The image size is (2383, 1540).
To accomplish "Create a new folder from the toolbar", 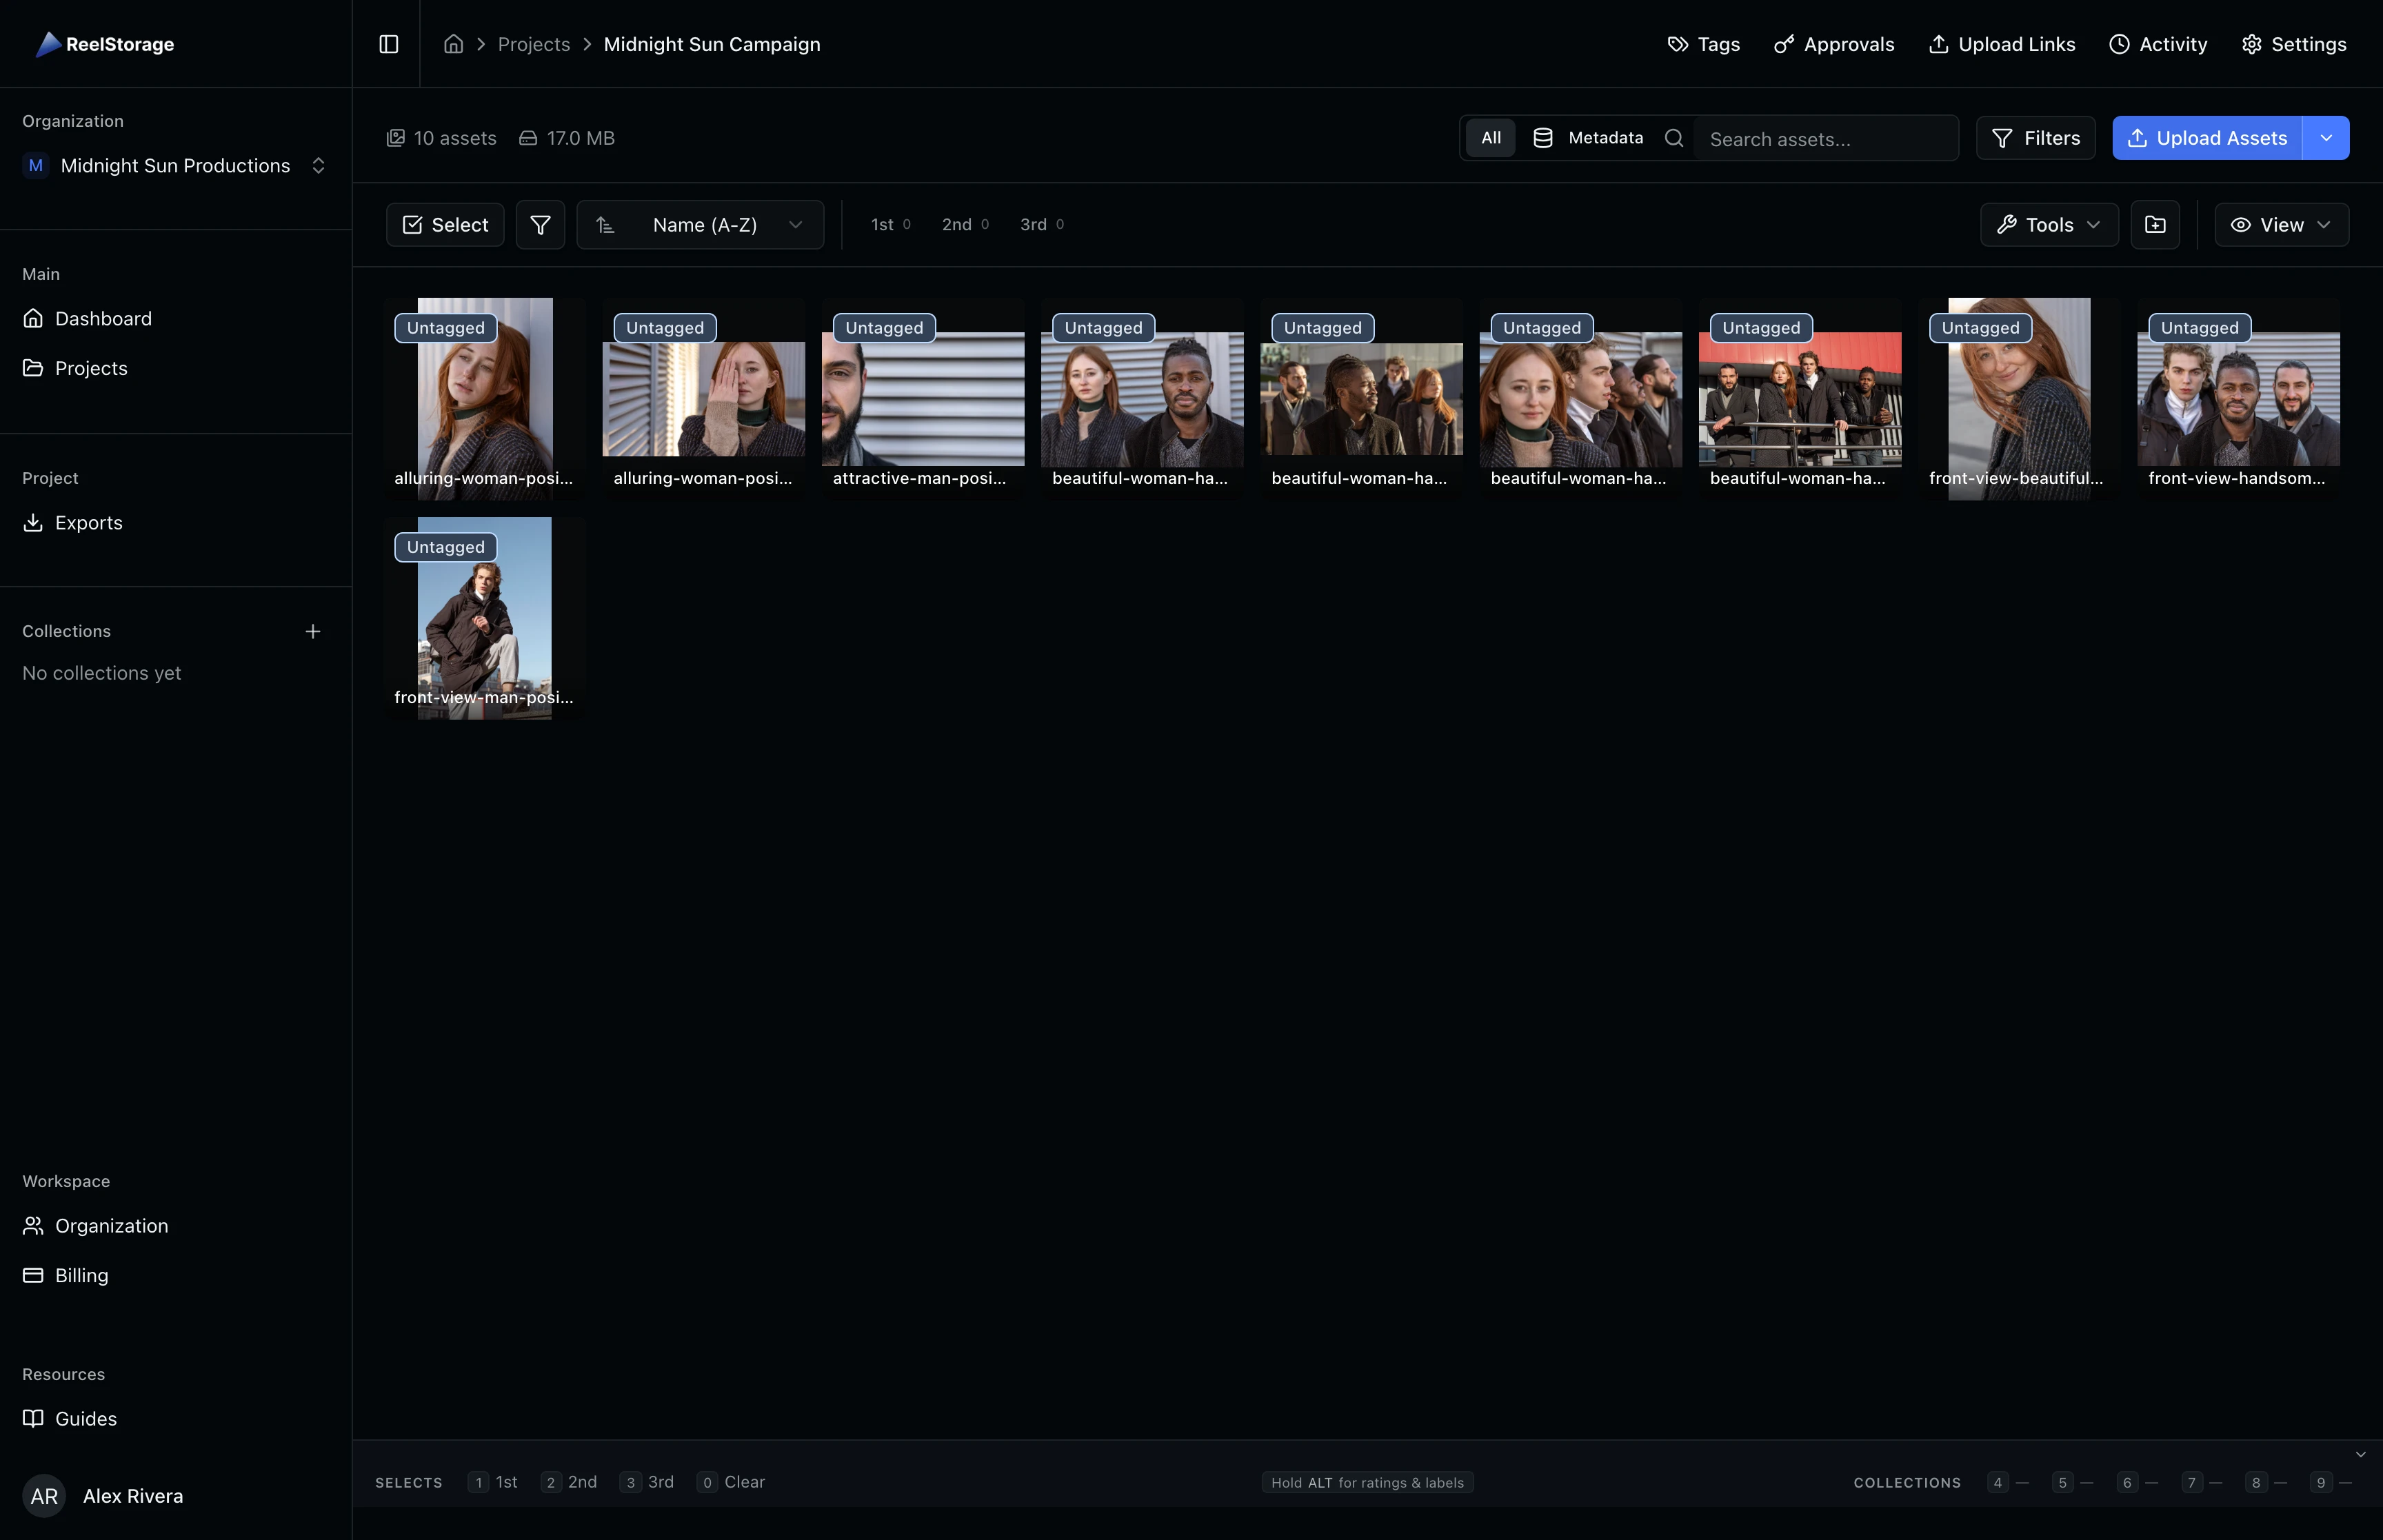I will (2155, 224).
